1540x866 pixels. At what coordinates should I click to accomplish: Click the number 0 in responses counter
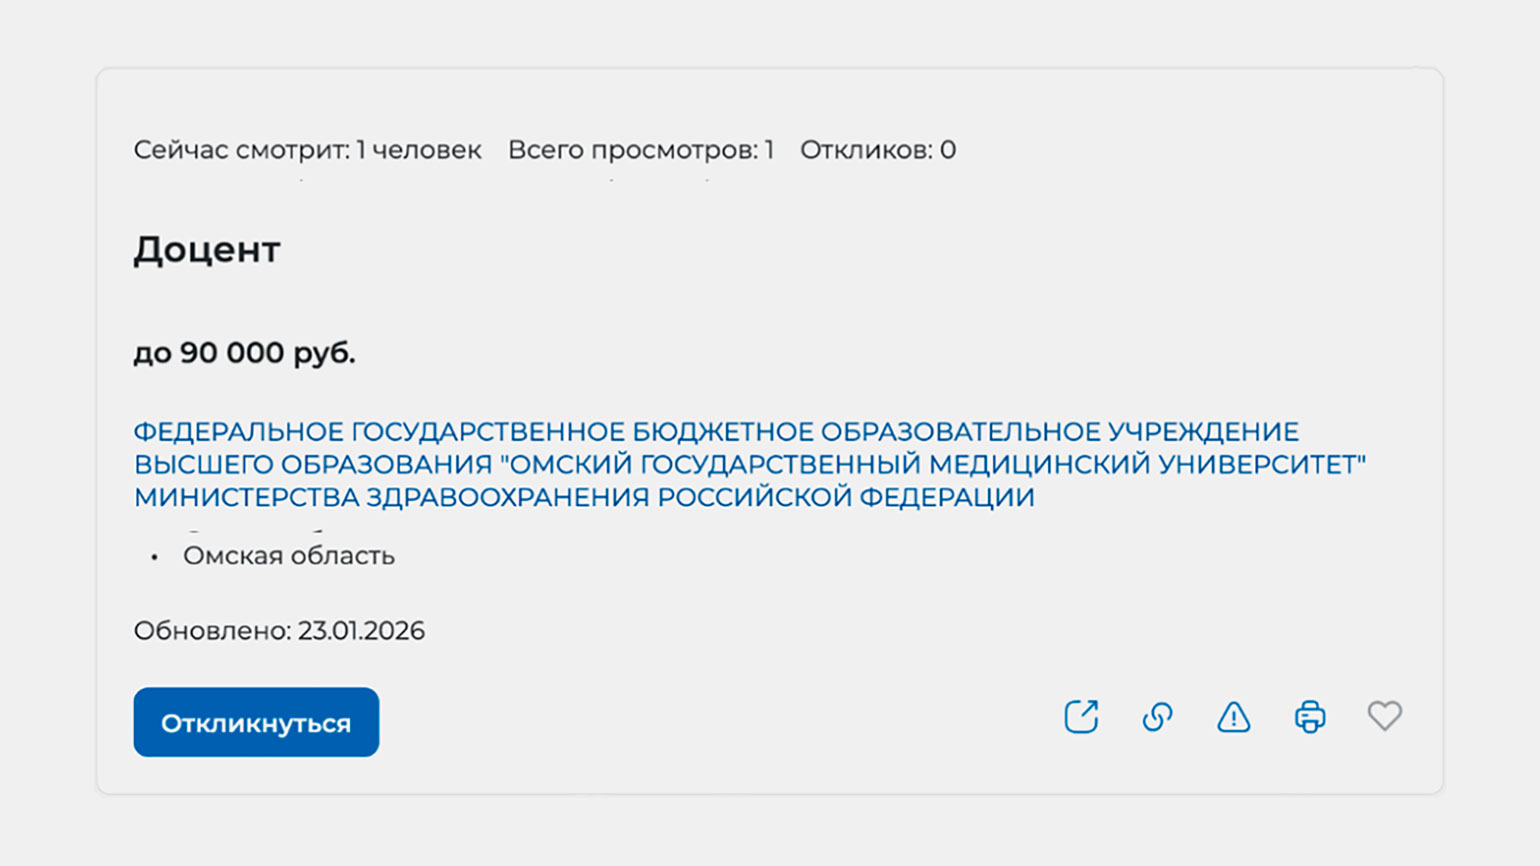pos(948,150)
